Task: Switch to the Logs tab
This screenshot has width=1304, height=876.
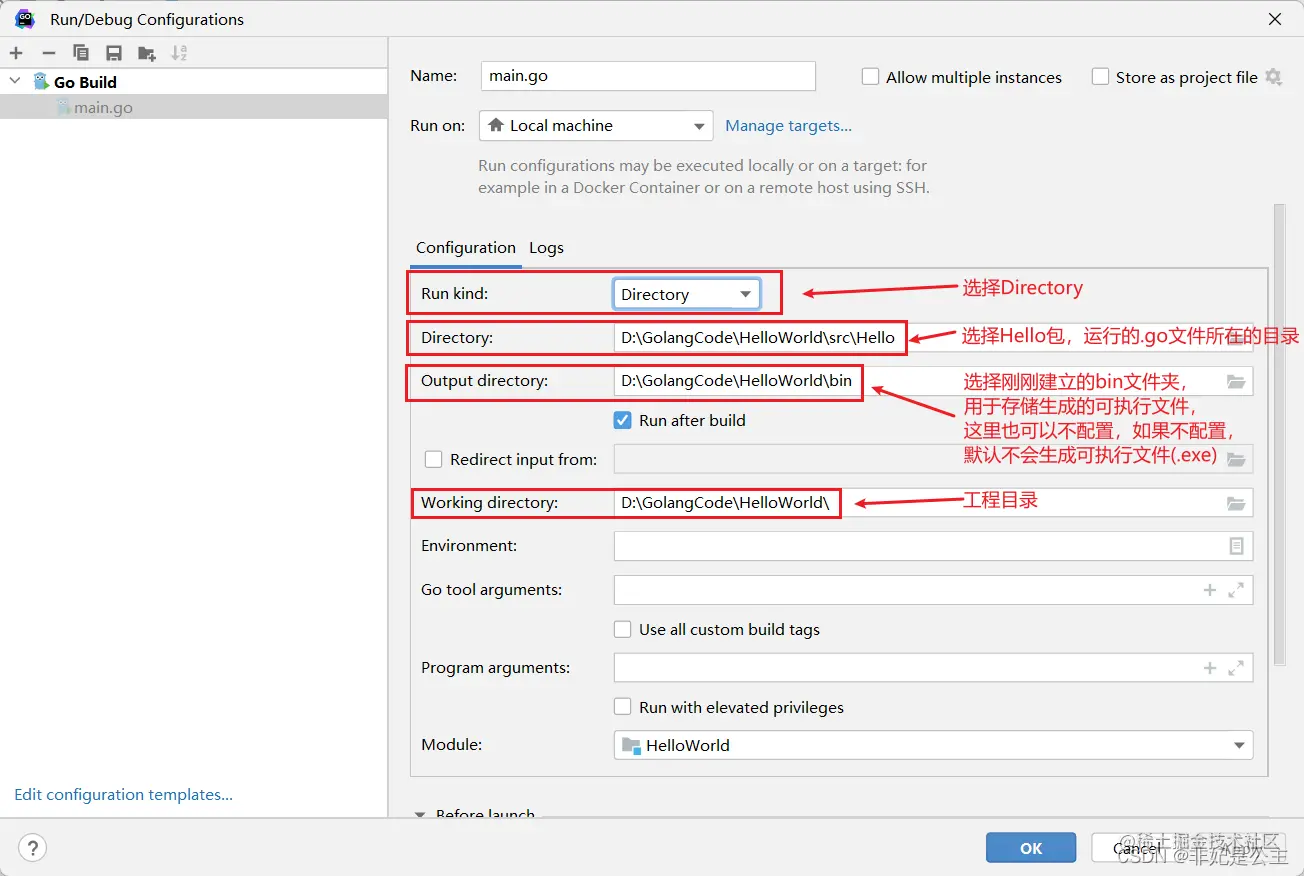Action: click(x=546, y=247)
